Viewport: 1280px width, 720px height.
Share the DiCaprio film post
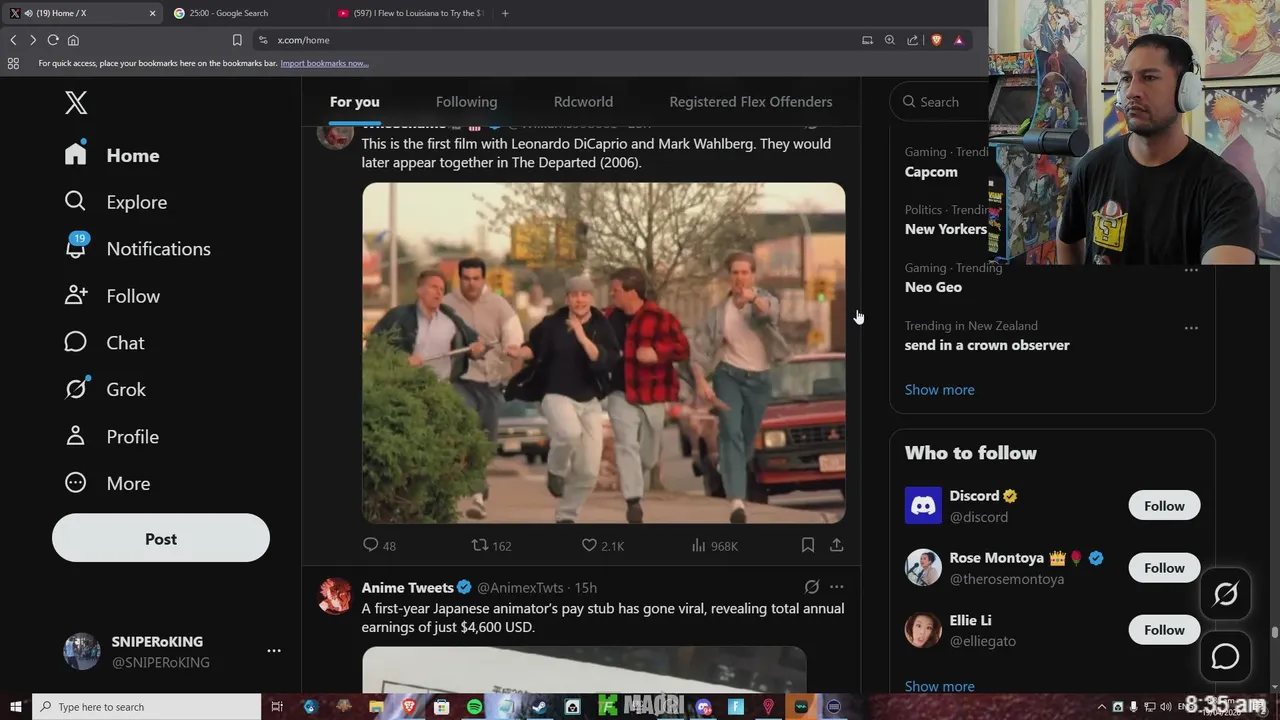click(837, 545)
